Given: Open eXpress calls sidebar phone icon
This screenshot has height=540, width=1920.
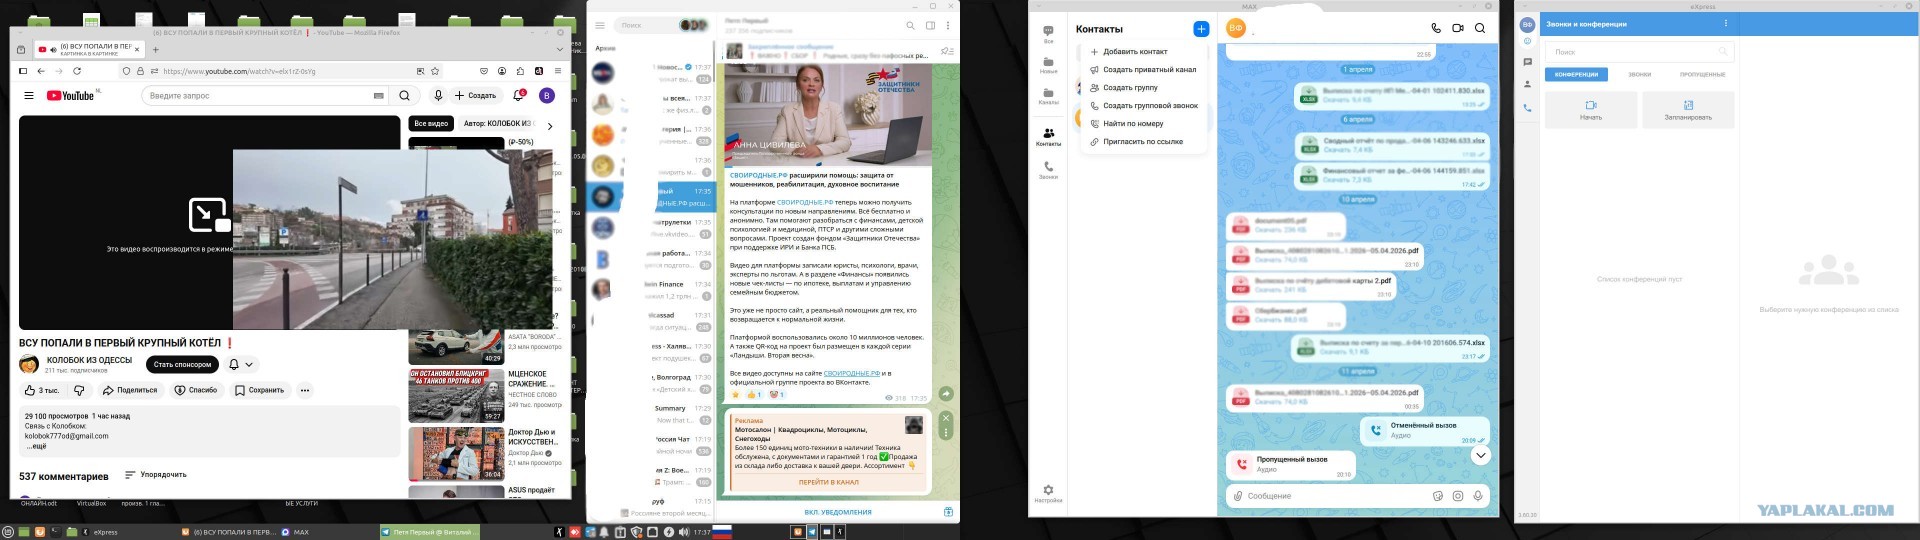Looking at the screenshot, I should (1527, 107).
